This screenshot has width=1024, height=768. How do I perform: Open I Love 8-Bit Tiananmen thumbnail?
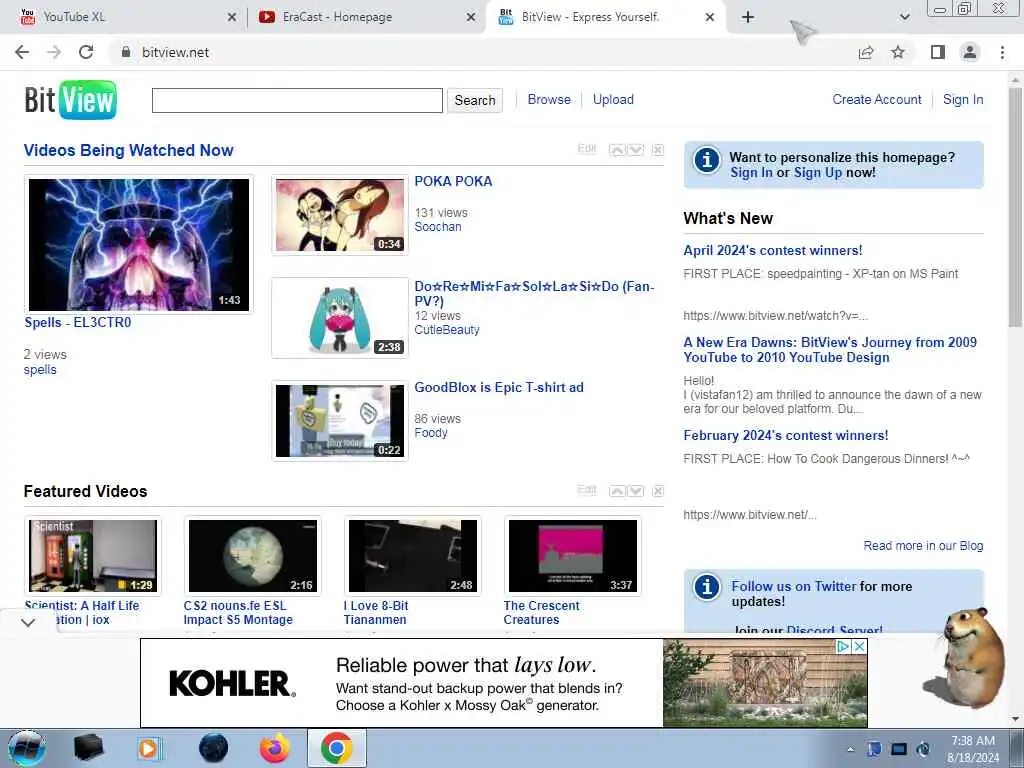pyautogui.click(x=413, y=556)
